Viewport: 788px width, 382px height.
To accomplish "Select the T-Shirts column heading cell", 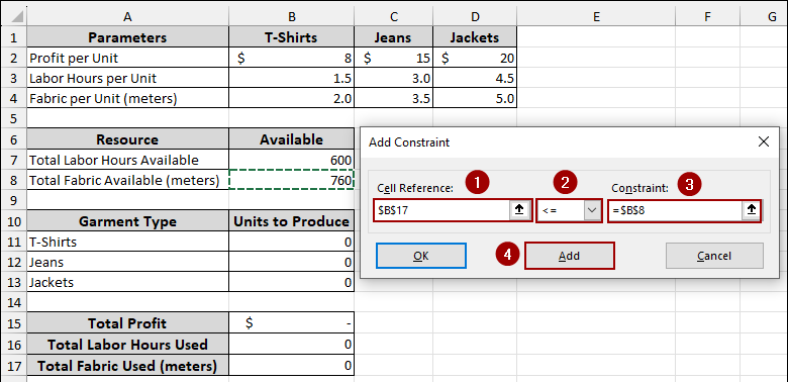I will (291, 37).
